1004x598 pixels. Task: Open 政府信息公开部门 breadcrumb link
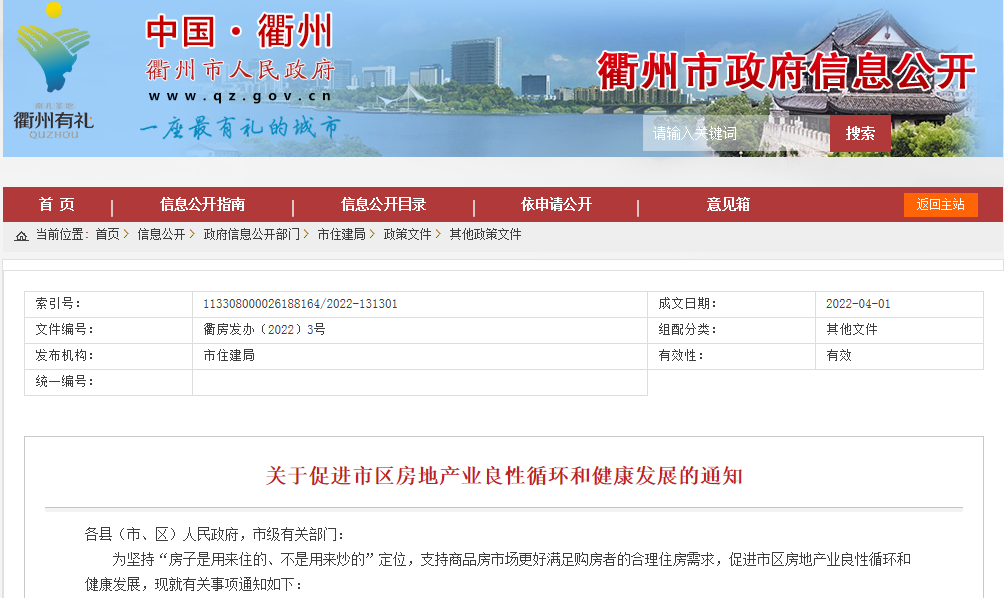click(251, 234)
